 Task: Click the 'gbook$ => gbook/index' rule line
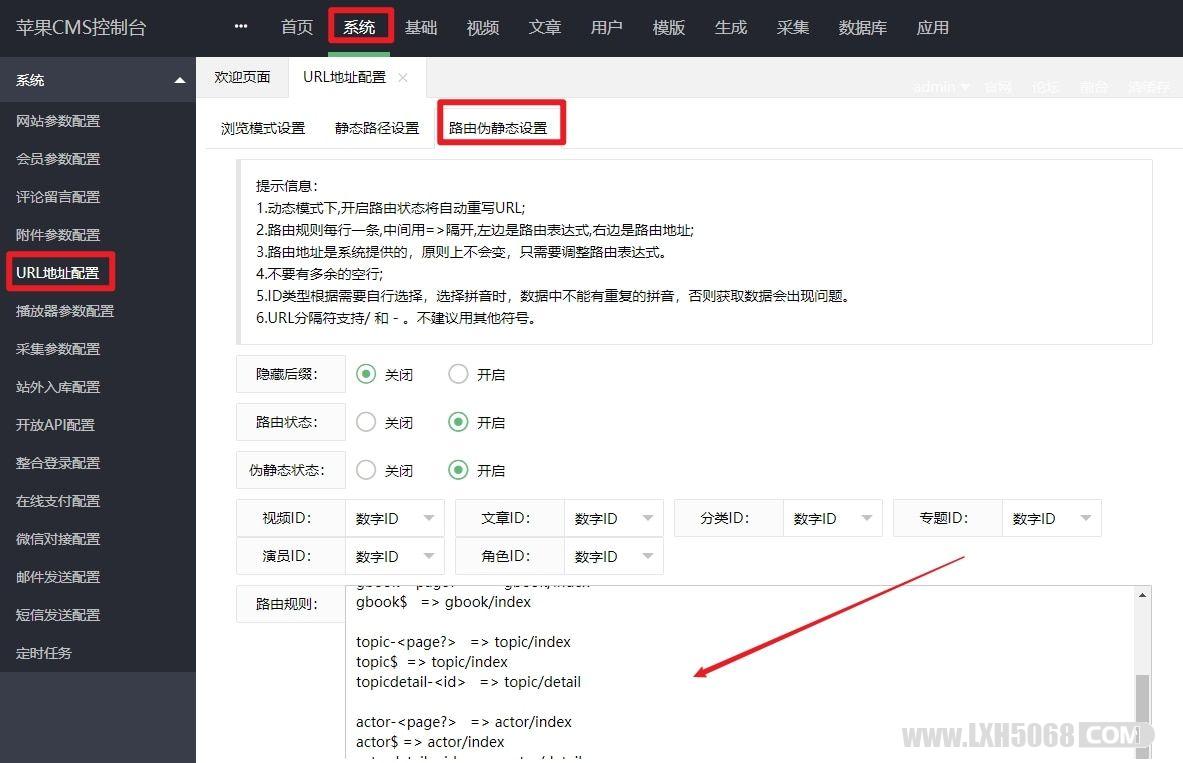[x=443, y=602]
